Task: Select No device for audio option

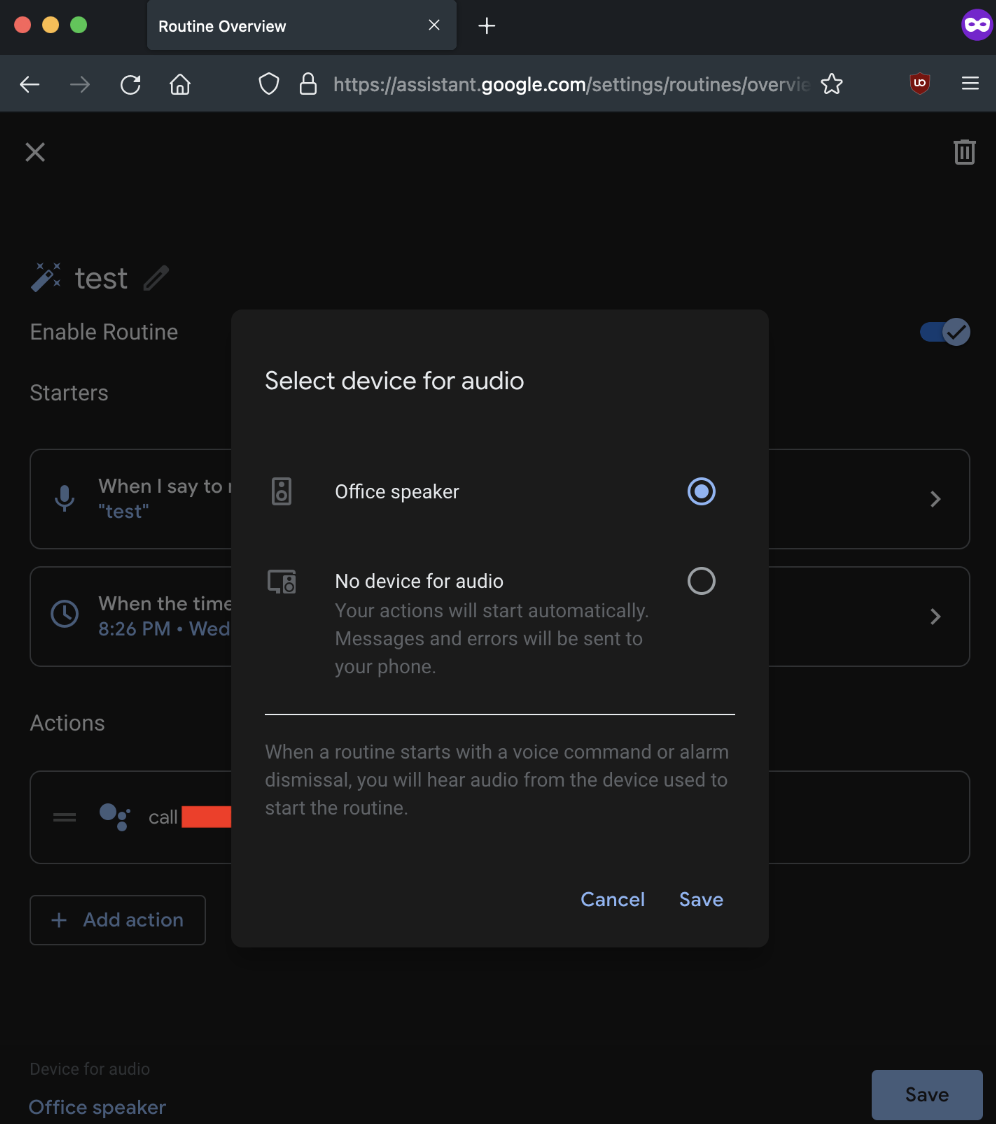Action: [701, 581]
